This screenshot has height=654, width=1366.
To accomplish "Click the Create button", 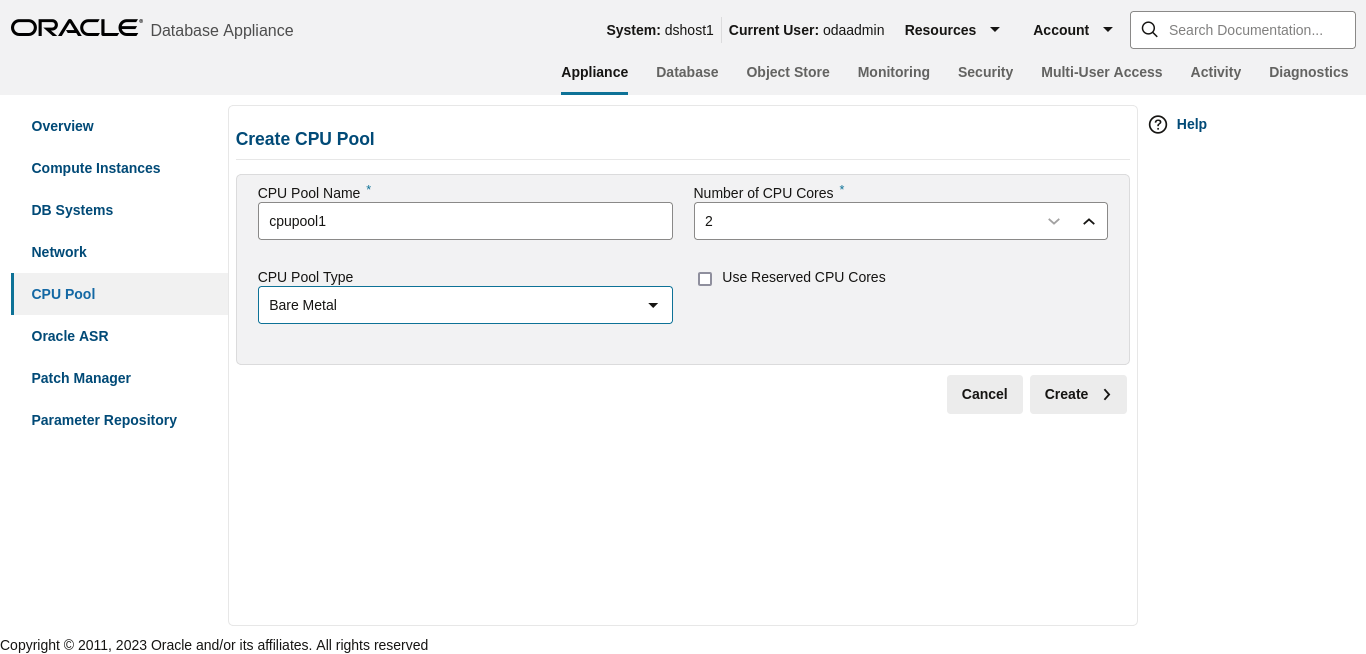I will click(x=1078, y=394).
